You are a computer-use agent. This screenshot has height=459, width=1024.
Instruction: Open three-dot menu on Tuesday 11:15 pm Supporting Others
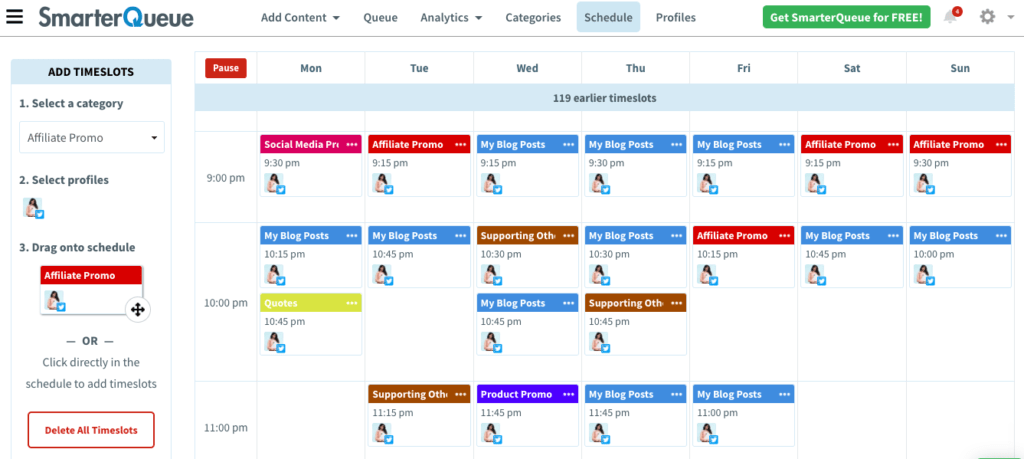click(461, 394)
